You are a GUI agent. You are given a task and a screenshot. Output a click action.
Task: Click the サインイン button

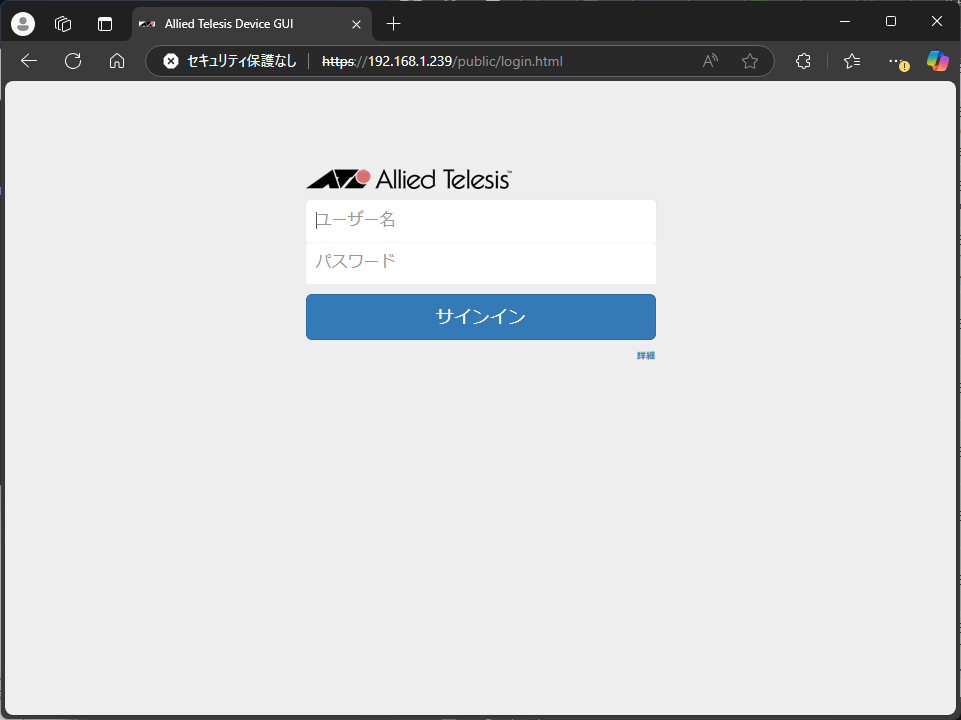pos(480,317)
